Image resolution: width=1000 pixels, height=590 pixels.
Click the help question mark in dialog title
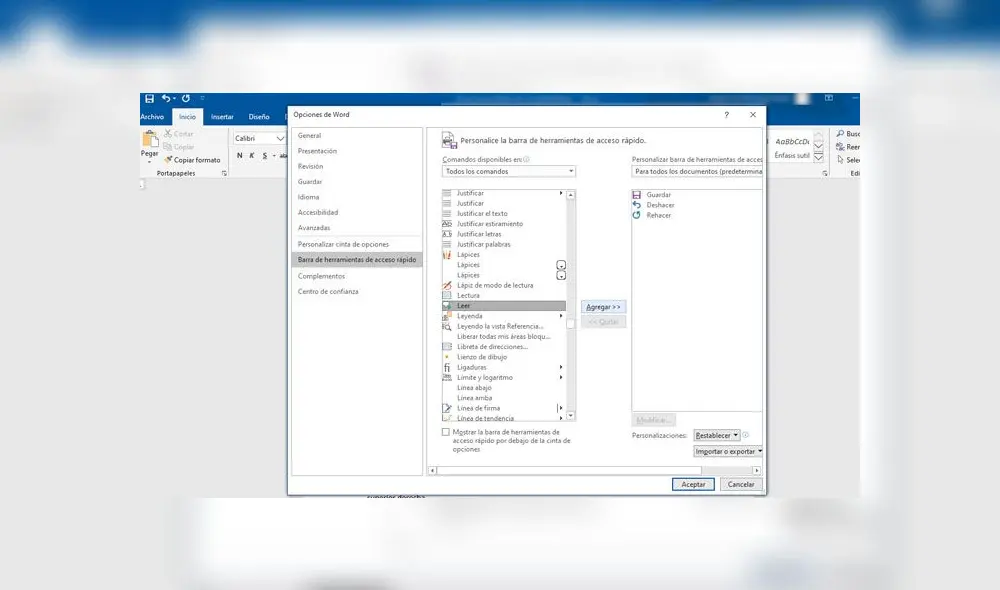click(726, 115)
